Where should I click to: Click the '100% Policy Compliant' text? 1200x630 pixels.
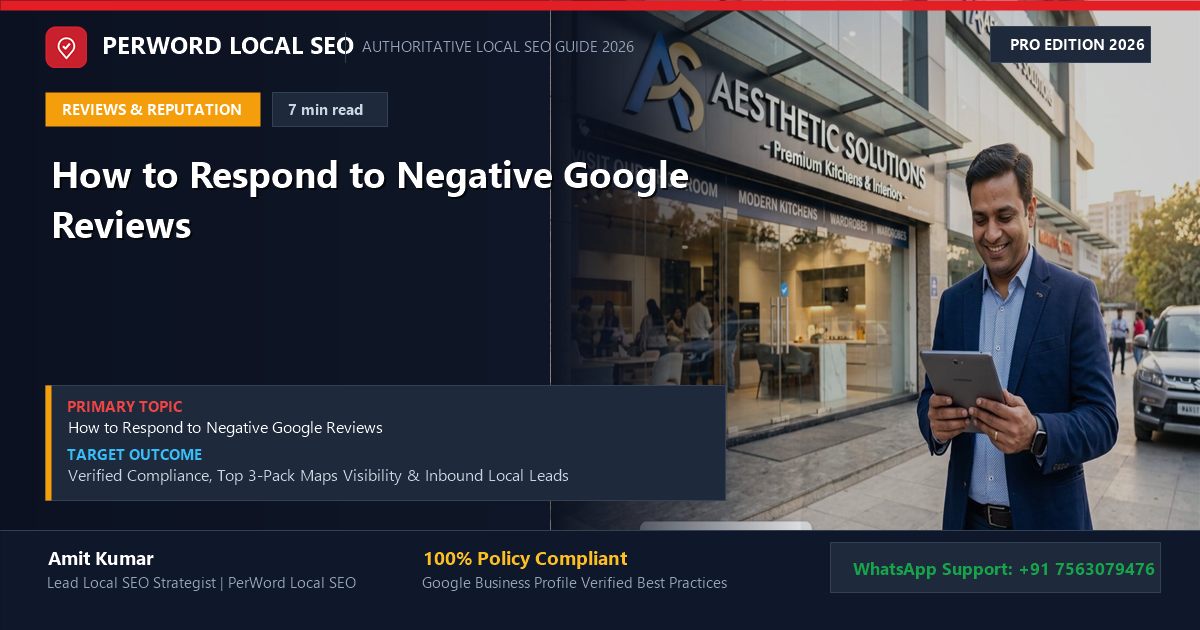click(x=525, y=559)
